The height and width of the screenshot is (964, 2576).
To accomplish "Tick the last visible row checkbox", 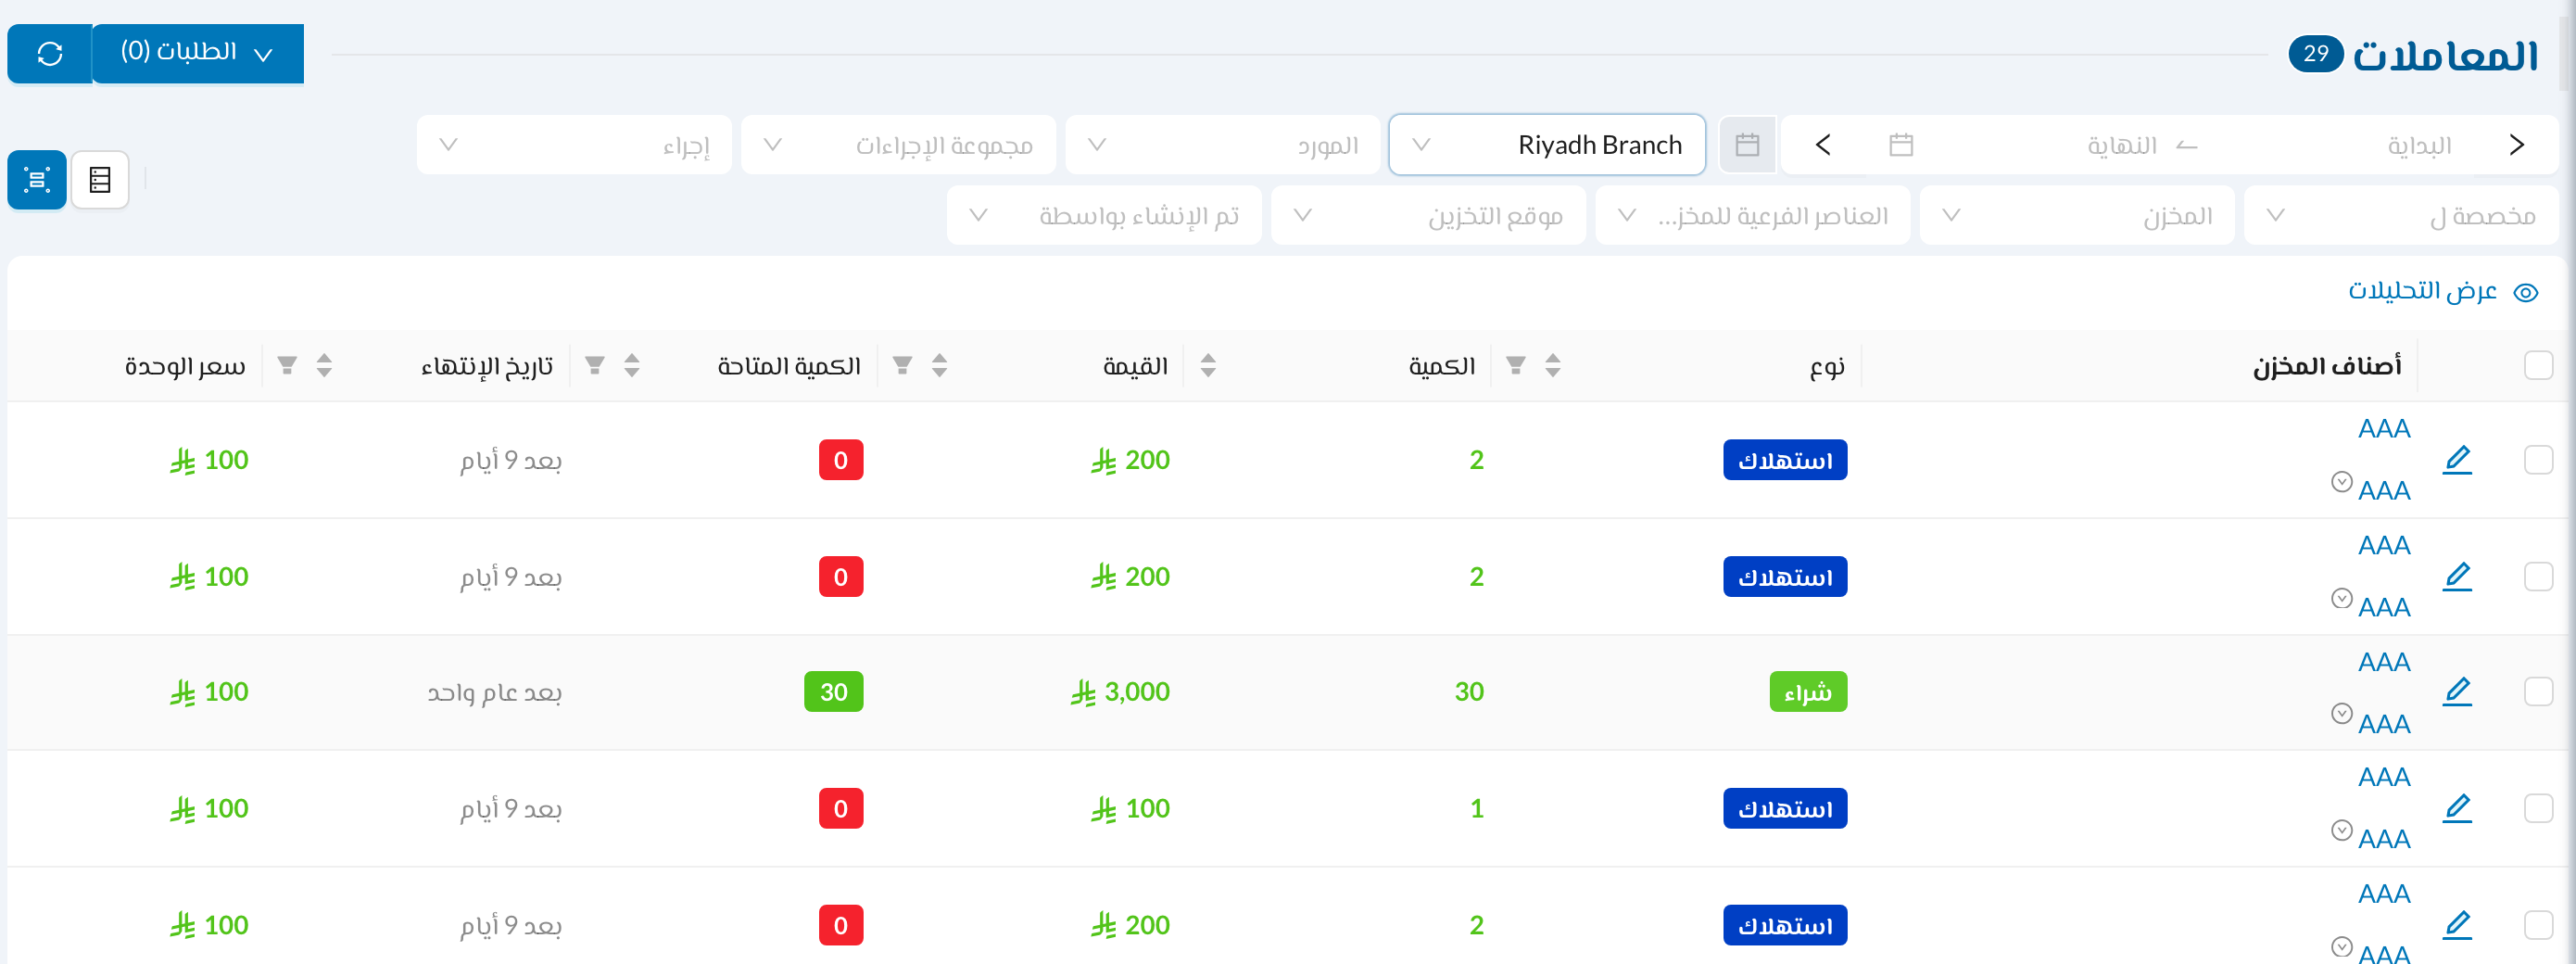I will 2538,925.
